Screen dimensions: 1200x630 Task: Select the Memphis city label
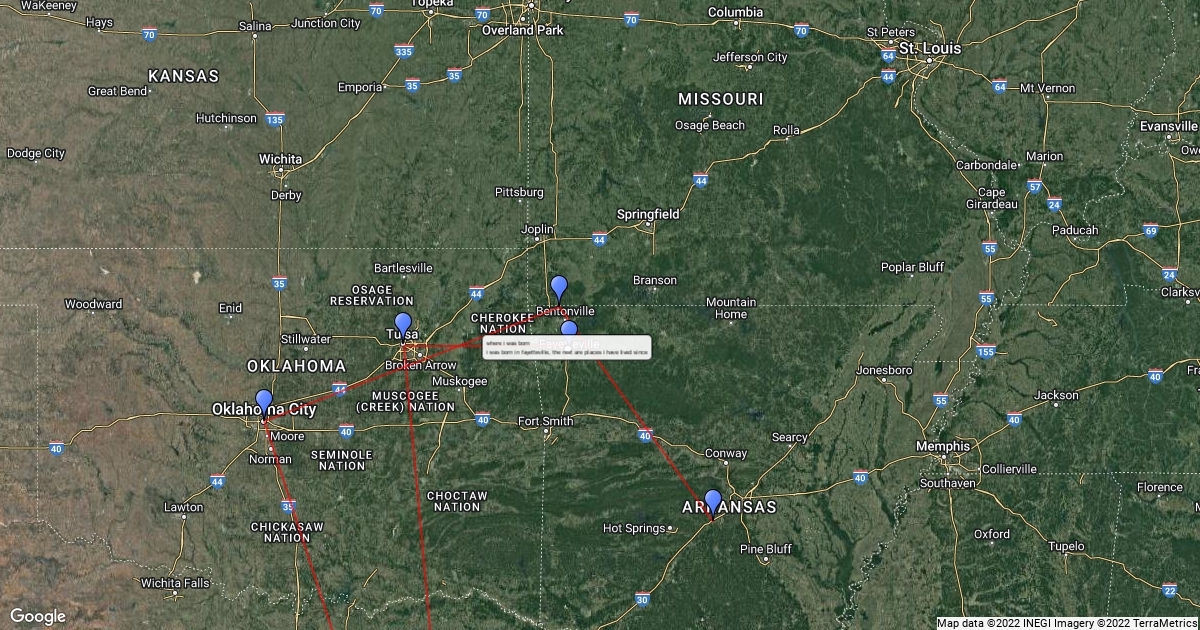click(x=944, y=446)
